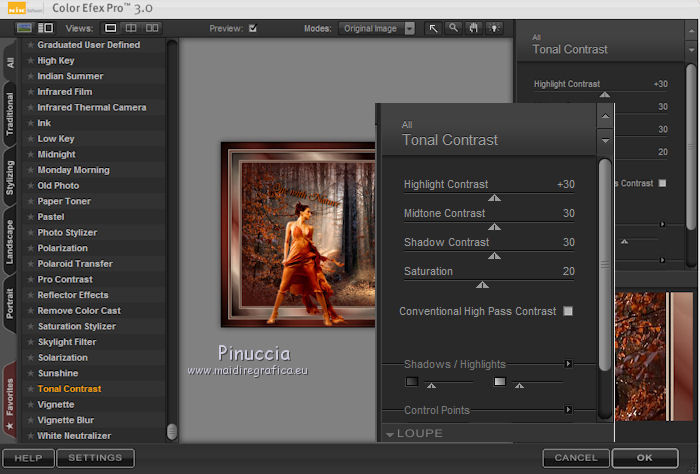700x474 pixels.
Task: Select Vignette Blur in filter list
Action: click(x=65, y=420)
